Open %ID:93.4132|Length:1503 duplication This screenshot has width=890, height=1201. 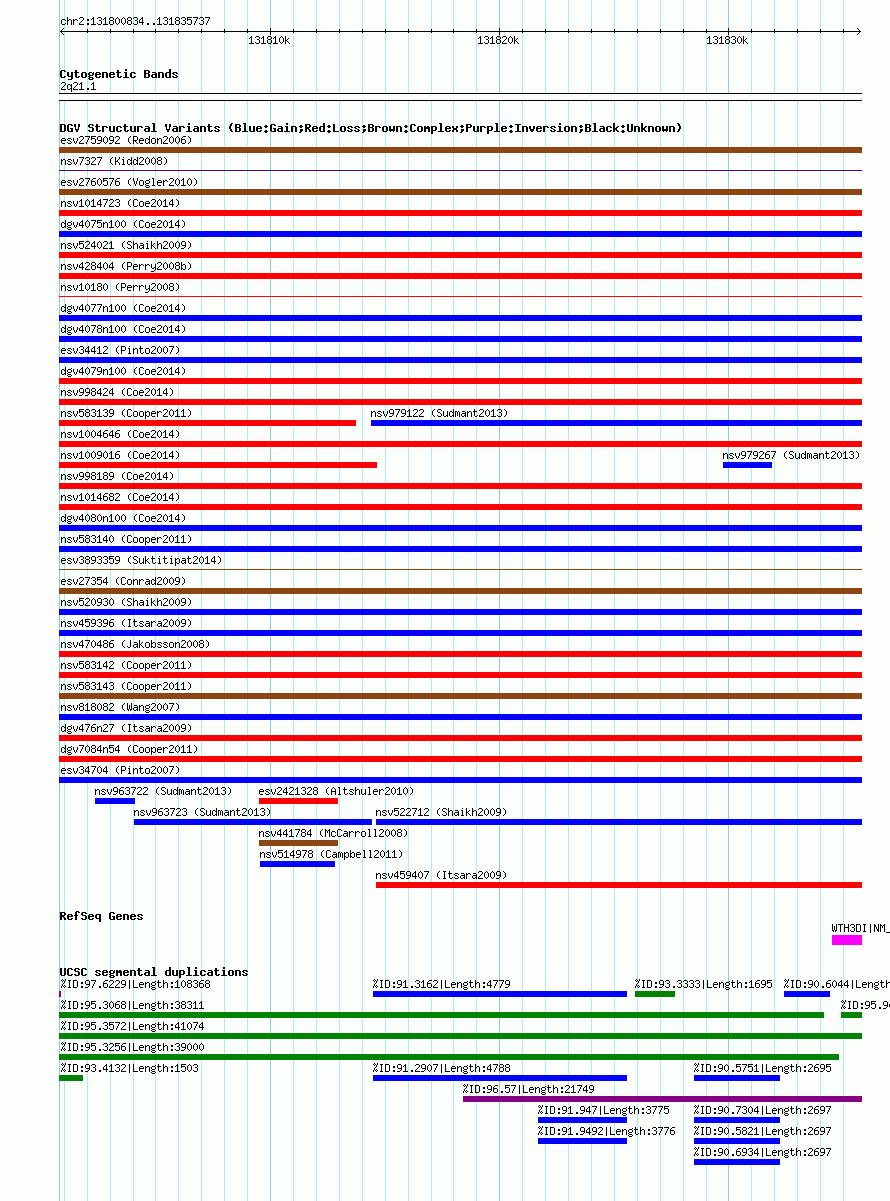(71, 1078)
